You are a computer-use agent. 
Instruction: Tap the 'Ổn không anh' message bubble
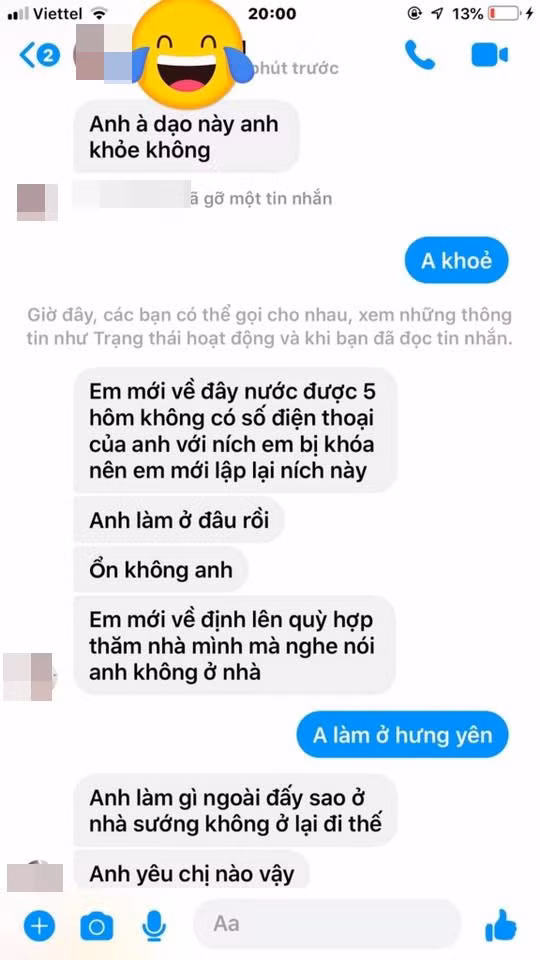[x=162, y=570]
